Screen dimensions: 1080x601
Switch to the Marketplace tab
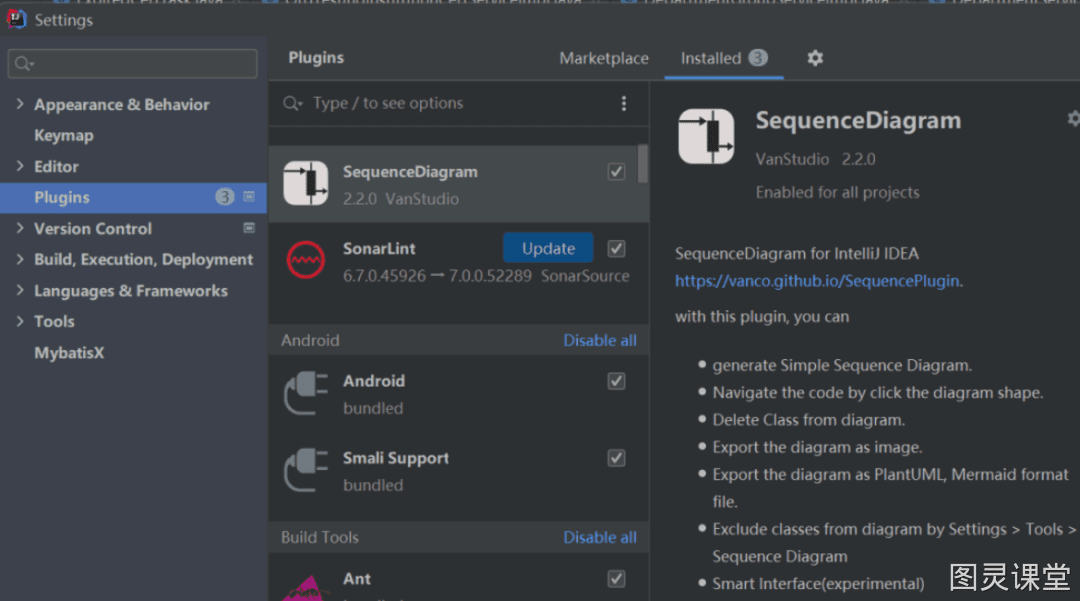(x=603, y=59)
